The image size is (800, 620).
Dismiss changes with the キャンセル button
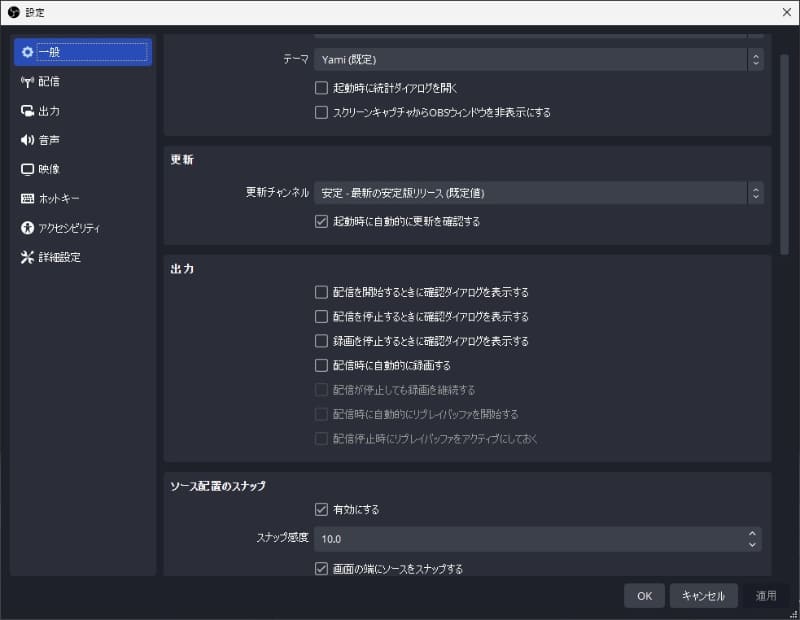(703, 595)
